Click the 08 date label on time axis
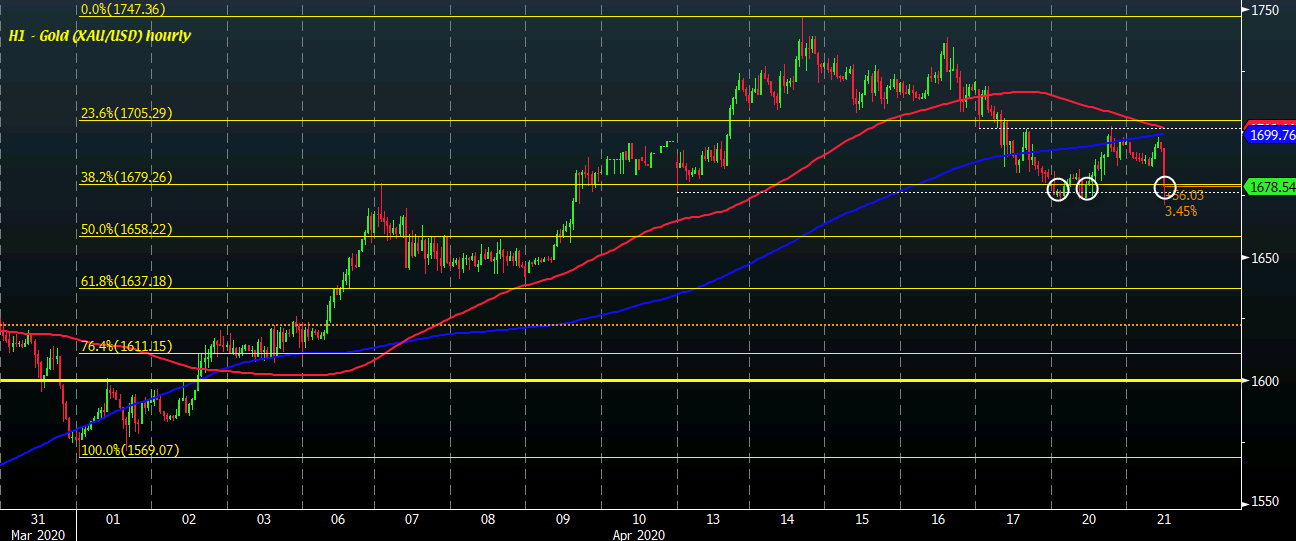The image size is (1296, 541). (488, 520)
